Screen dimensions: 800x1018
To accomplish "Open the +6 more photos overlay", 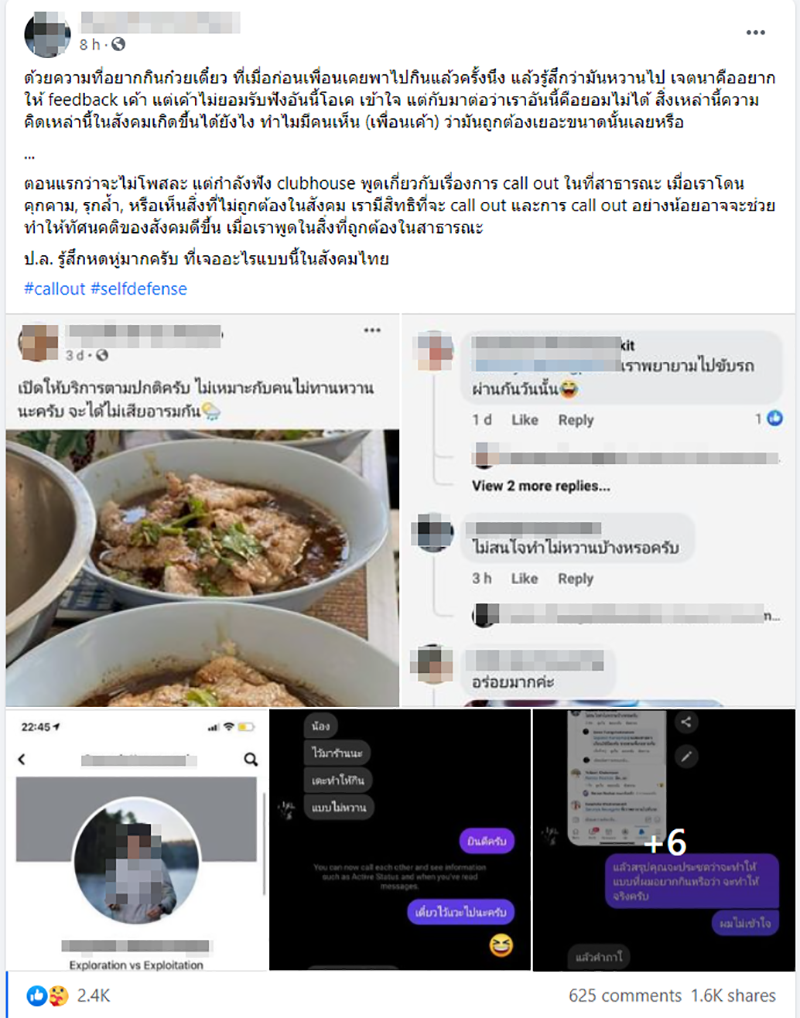I will click(x=664, y=840).
